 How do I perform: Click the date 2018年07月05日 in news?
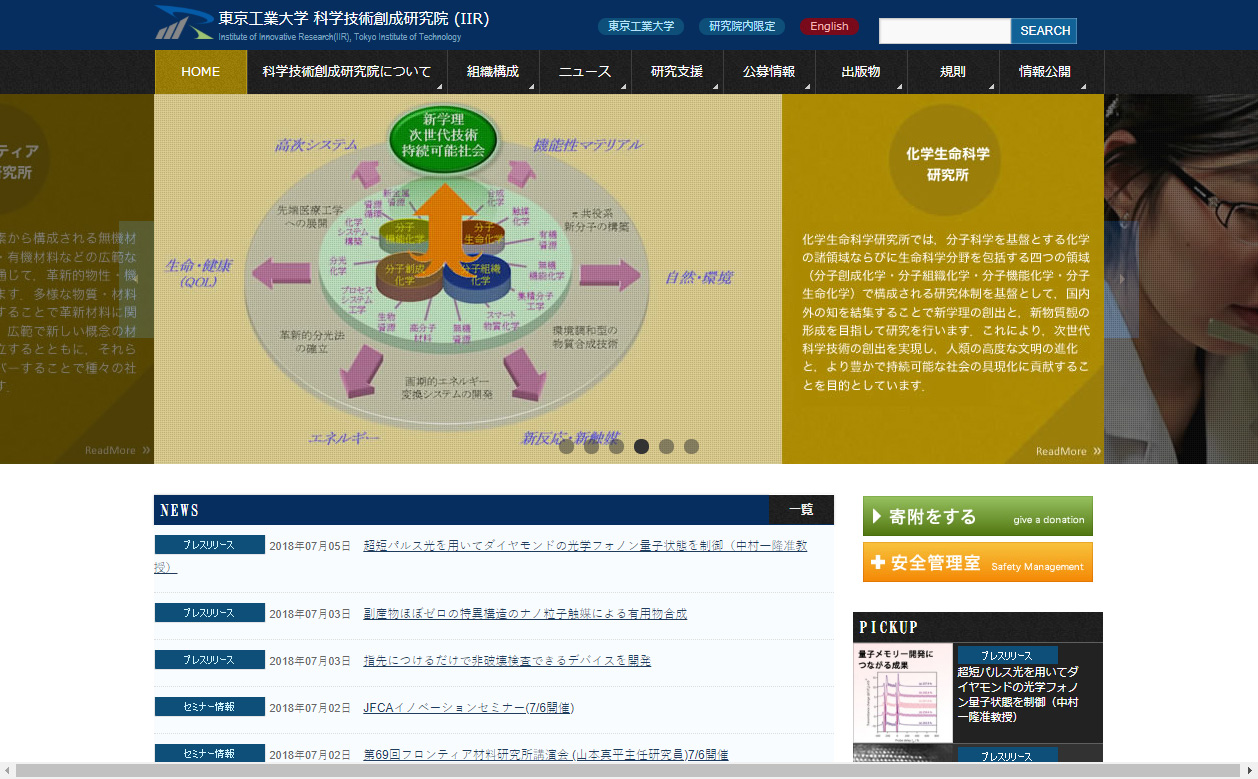click(310, 546)
